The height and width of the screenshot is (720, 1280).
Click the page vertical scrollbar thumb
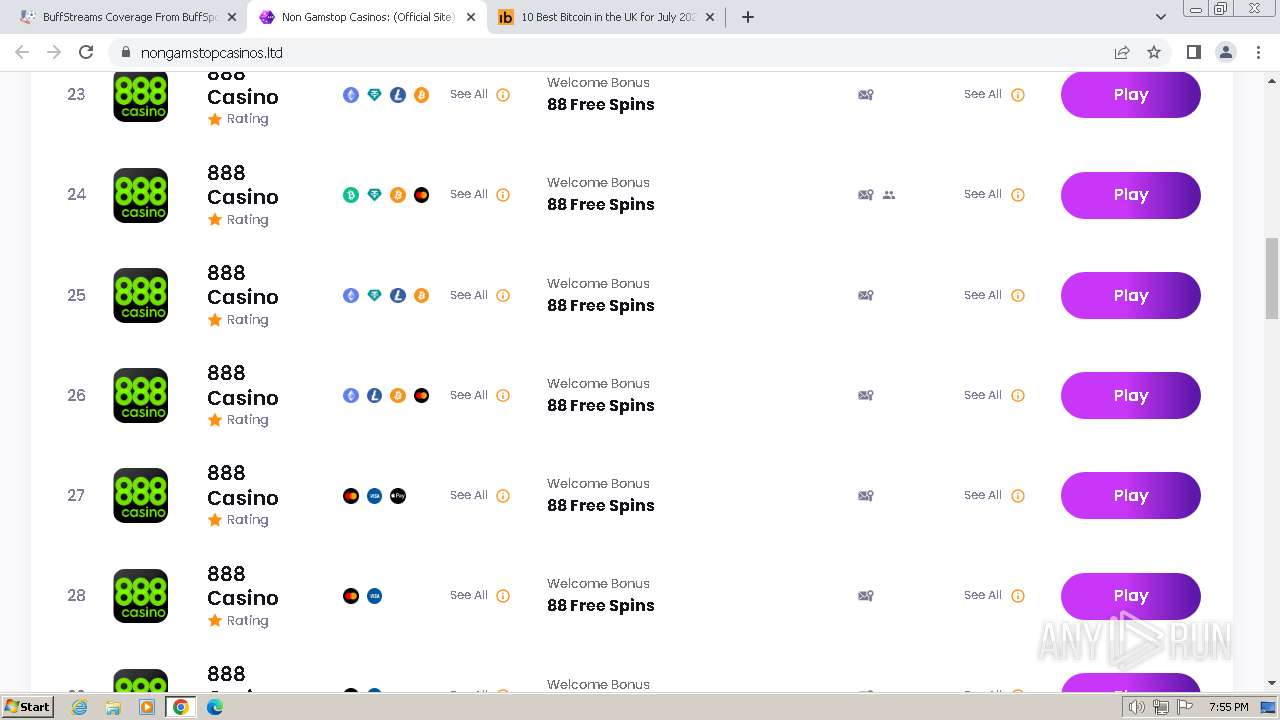coord(1272,278)
